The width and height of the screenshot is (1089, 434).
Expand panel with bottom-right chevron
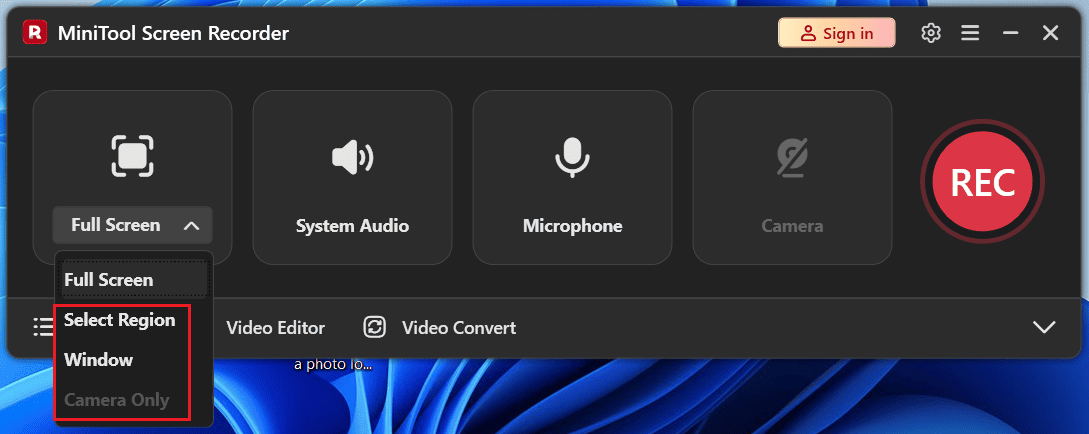point(1044,327)
